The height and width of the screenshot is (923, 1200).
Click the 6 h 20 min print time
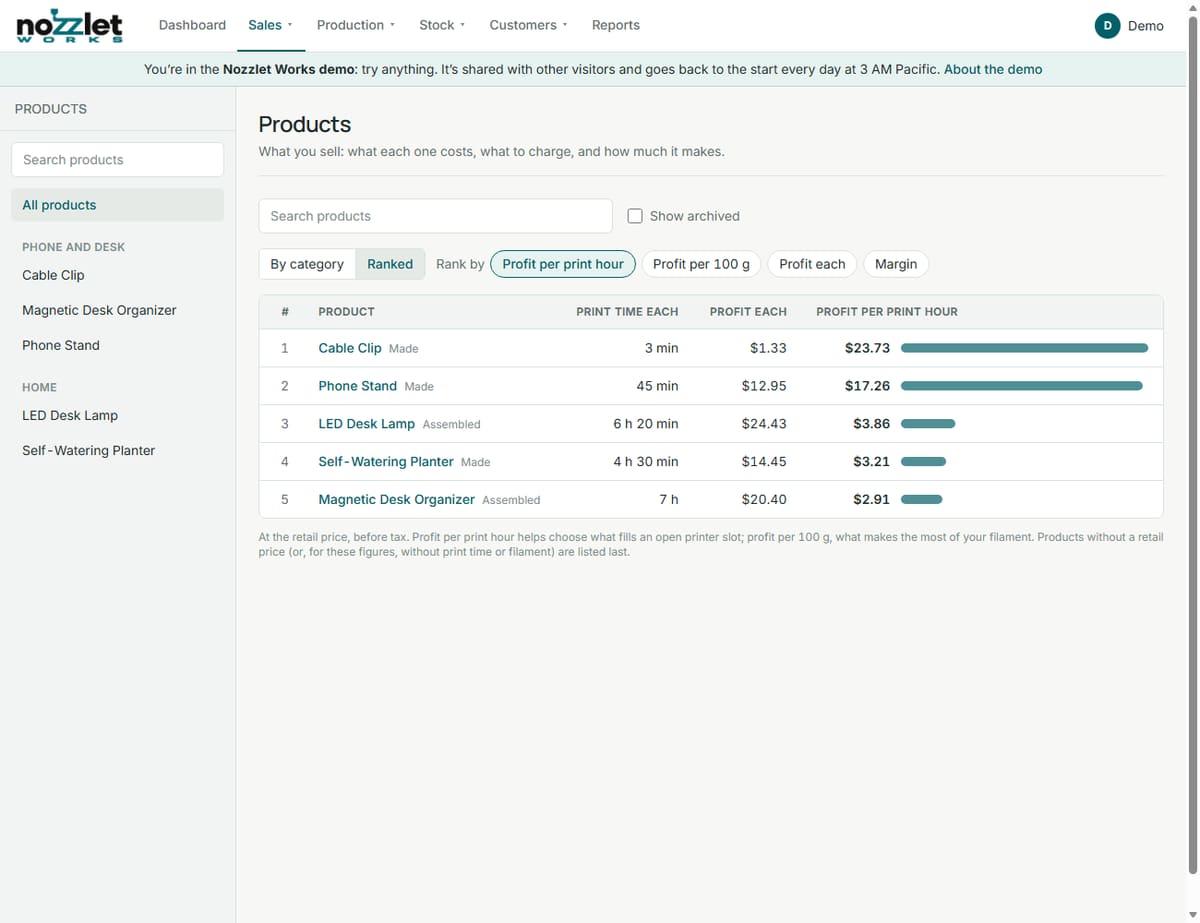646,424
